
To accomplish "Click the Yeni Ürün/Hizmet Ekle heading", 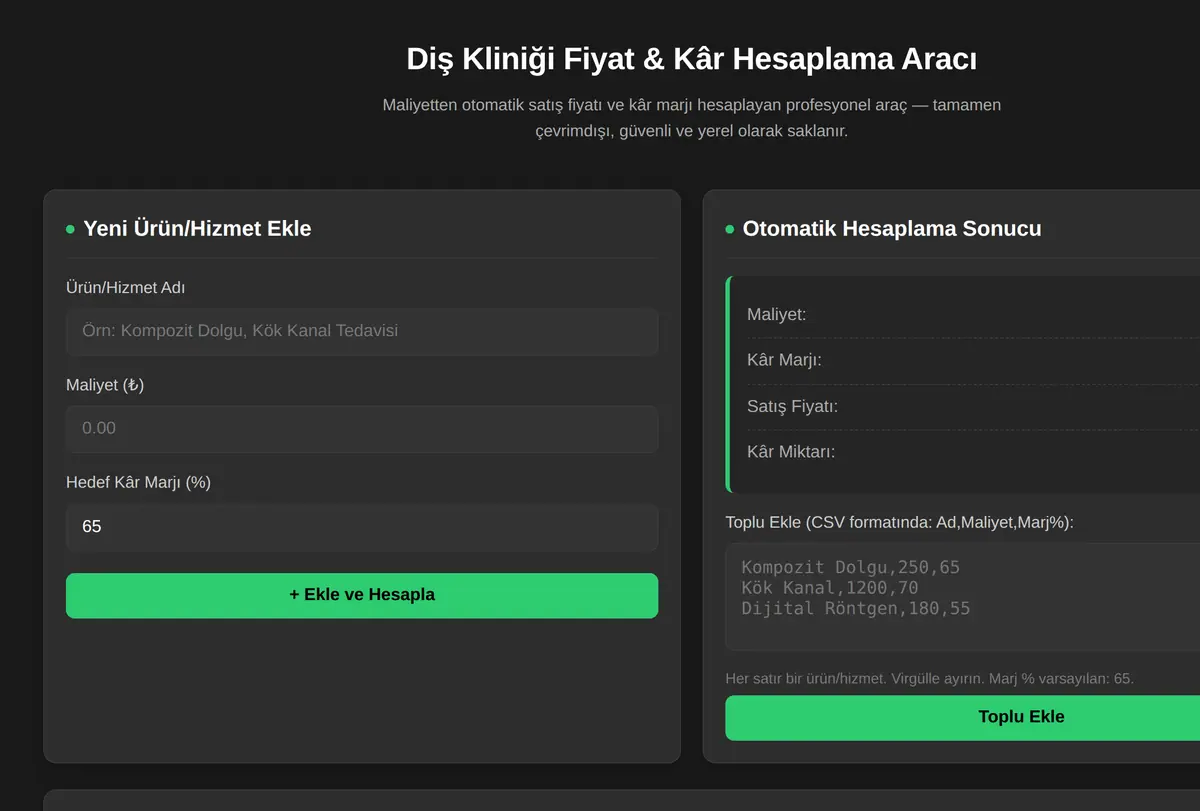I will click(197, 229).
